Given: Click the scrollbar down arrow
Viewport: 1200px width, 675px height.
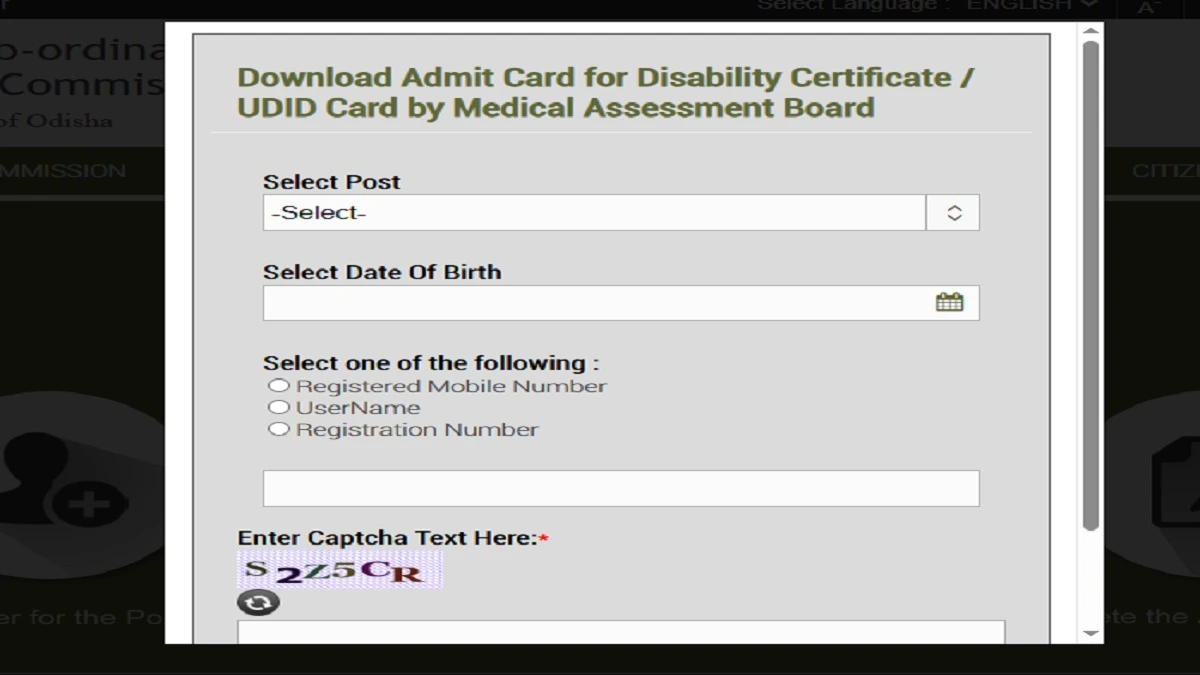Looking at the screenshot, I should [x=1088, y=632].
